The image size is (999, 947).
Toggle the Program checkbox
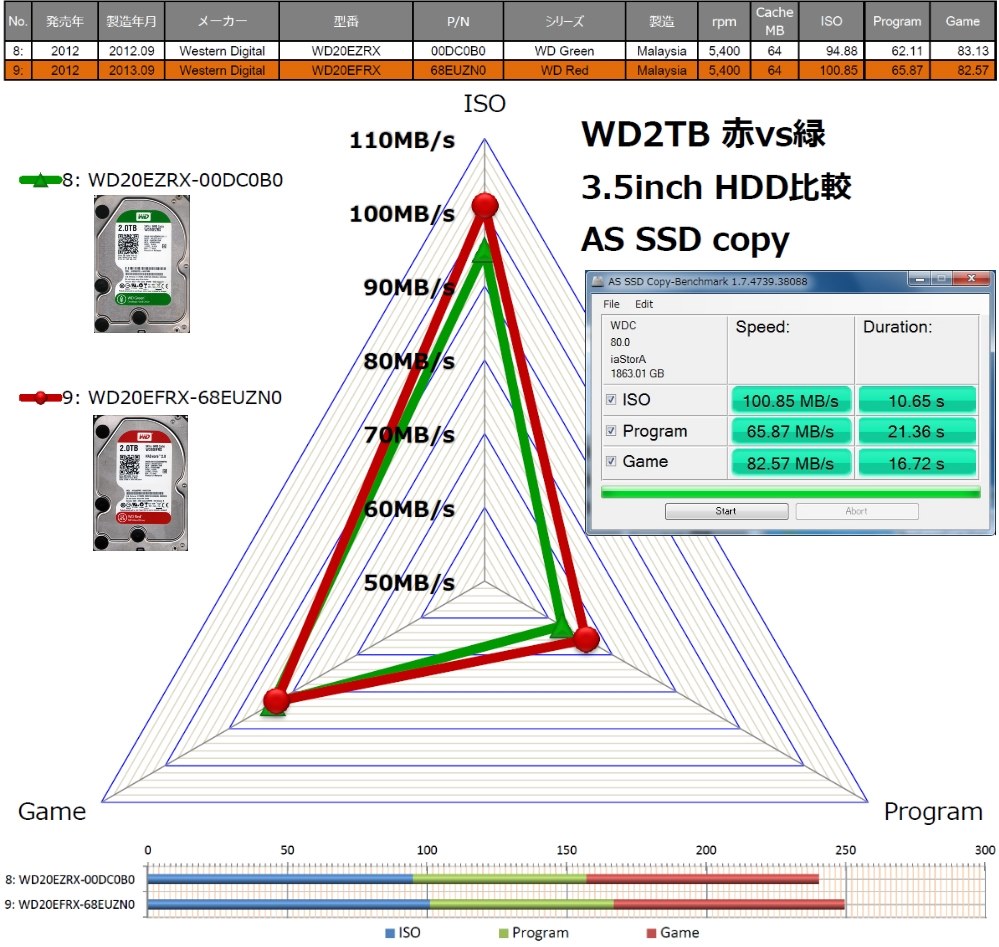611,431
